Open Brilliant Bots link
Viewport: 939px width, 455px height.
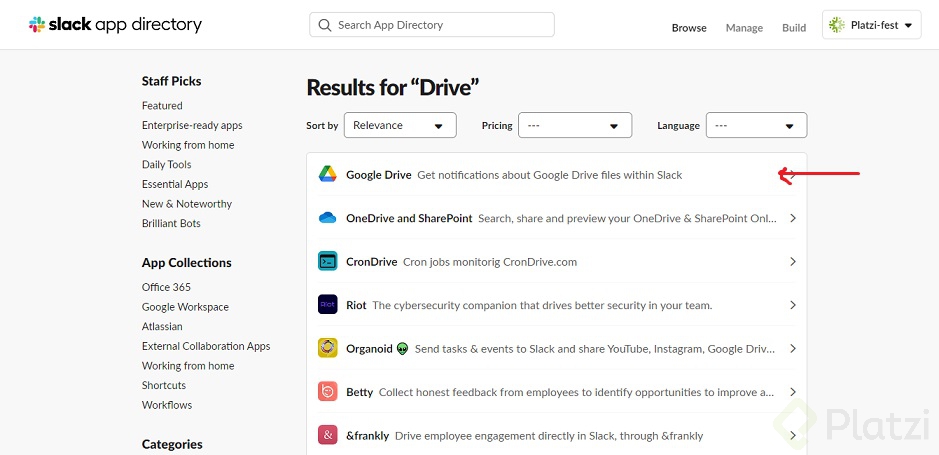171,223
